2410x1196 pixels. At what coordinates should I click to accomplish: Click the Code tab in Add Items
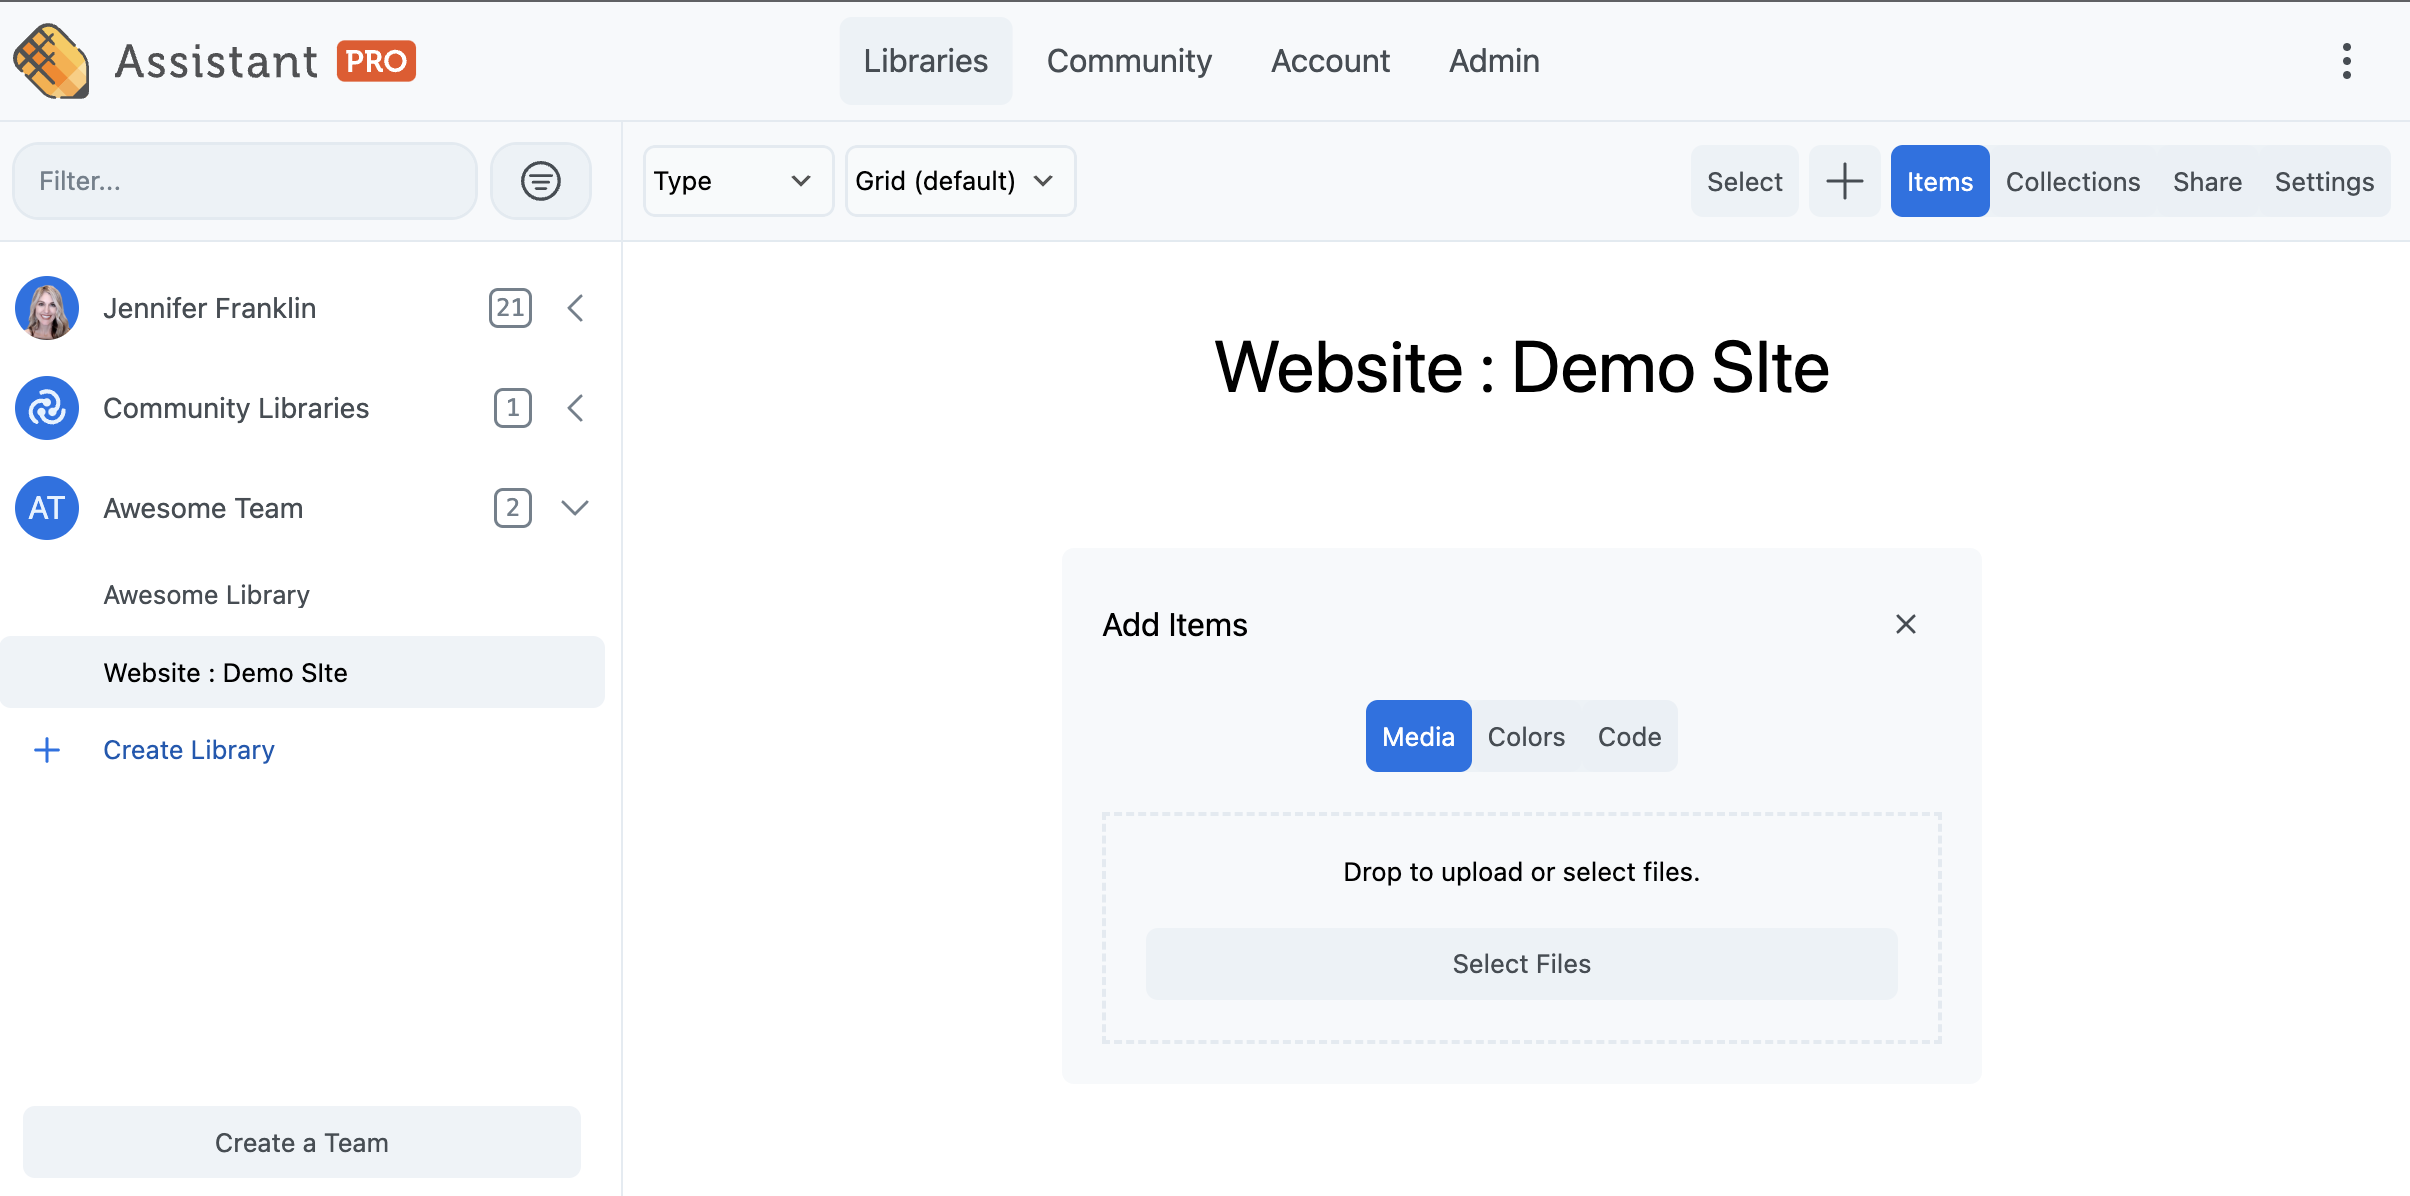tap(1629, 735)
